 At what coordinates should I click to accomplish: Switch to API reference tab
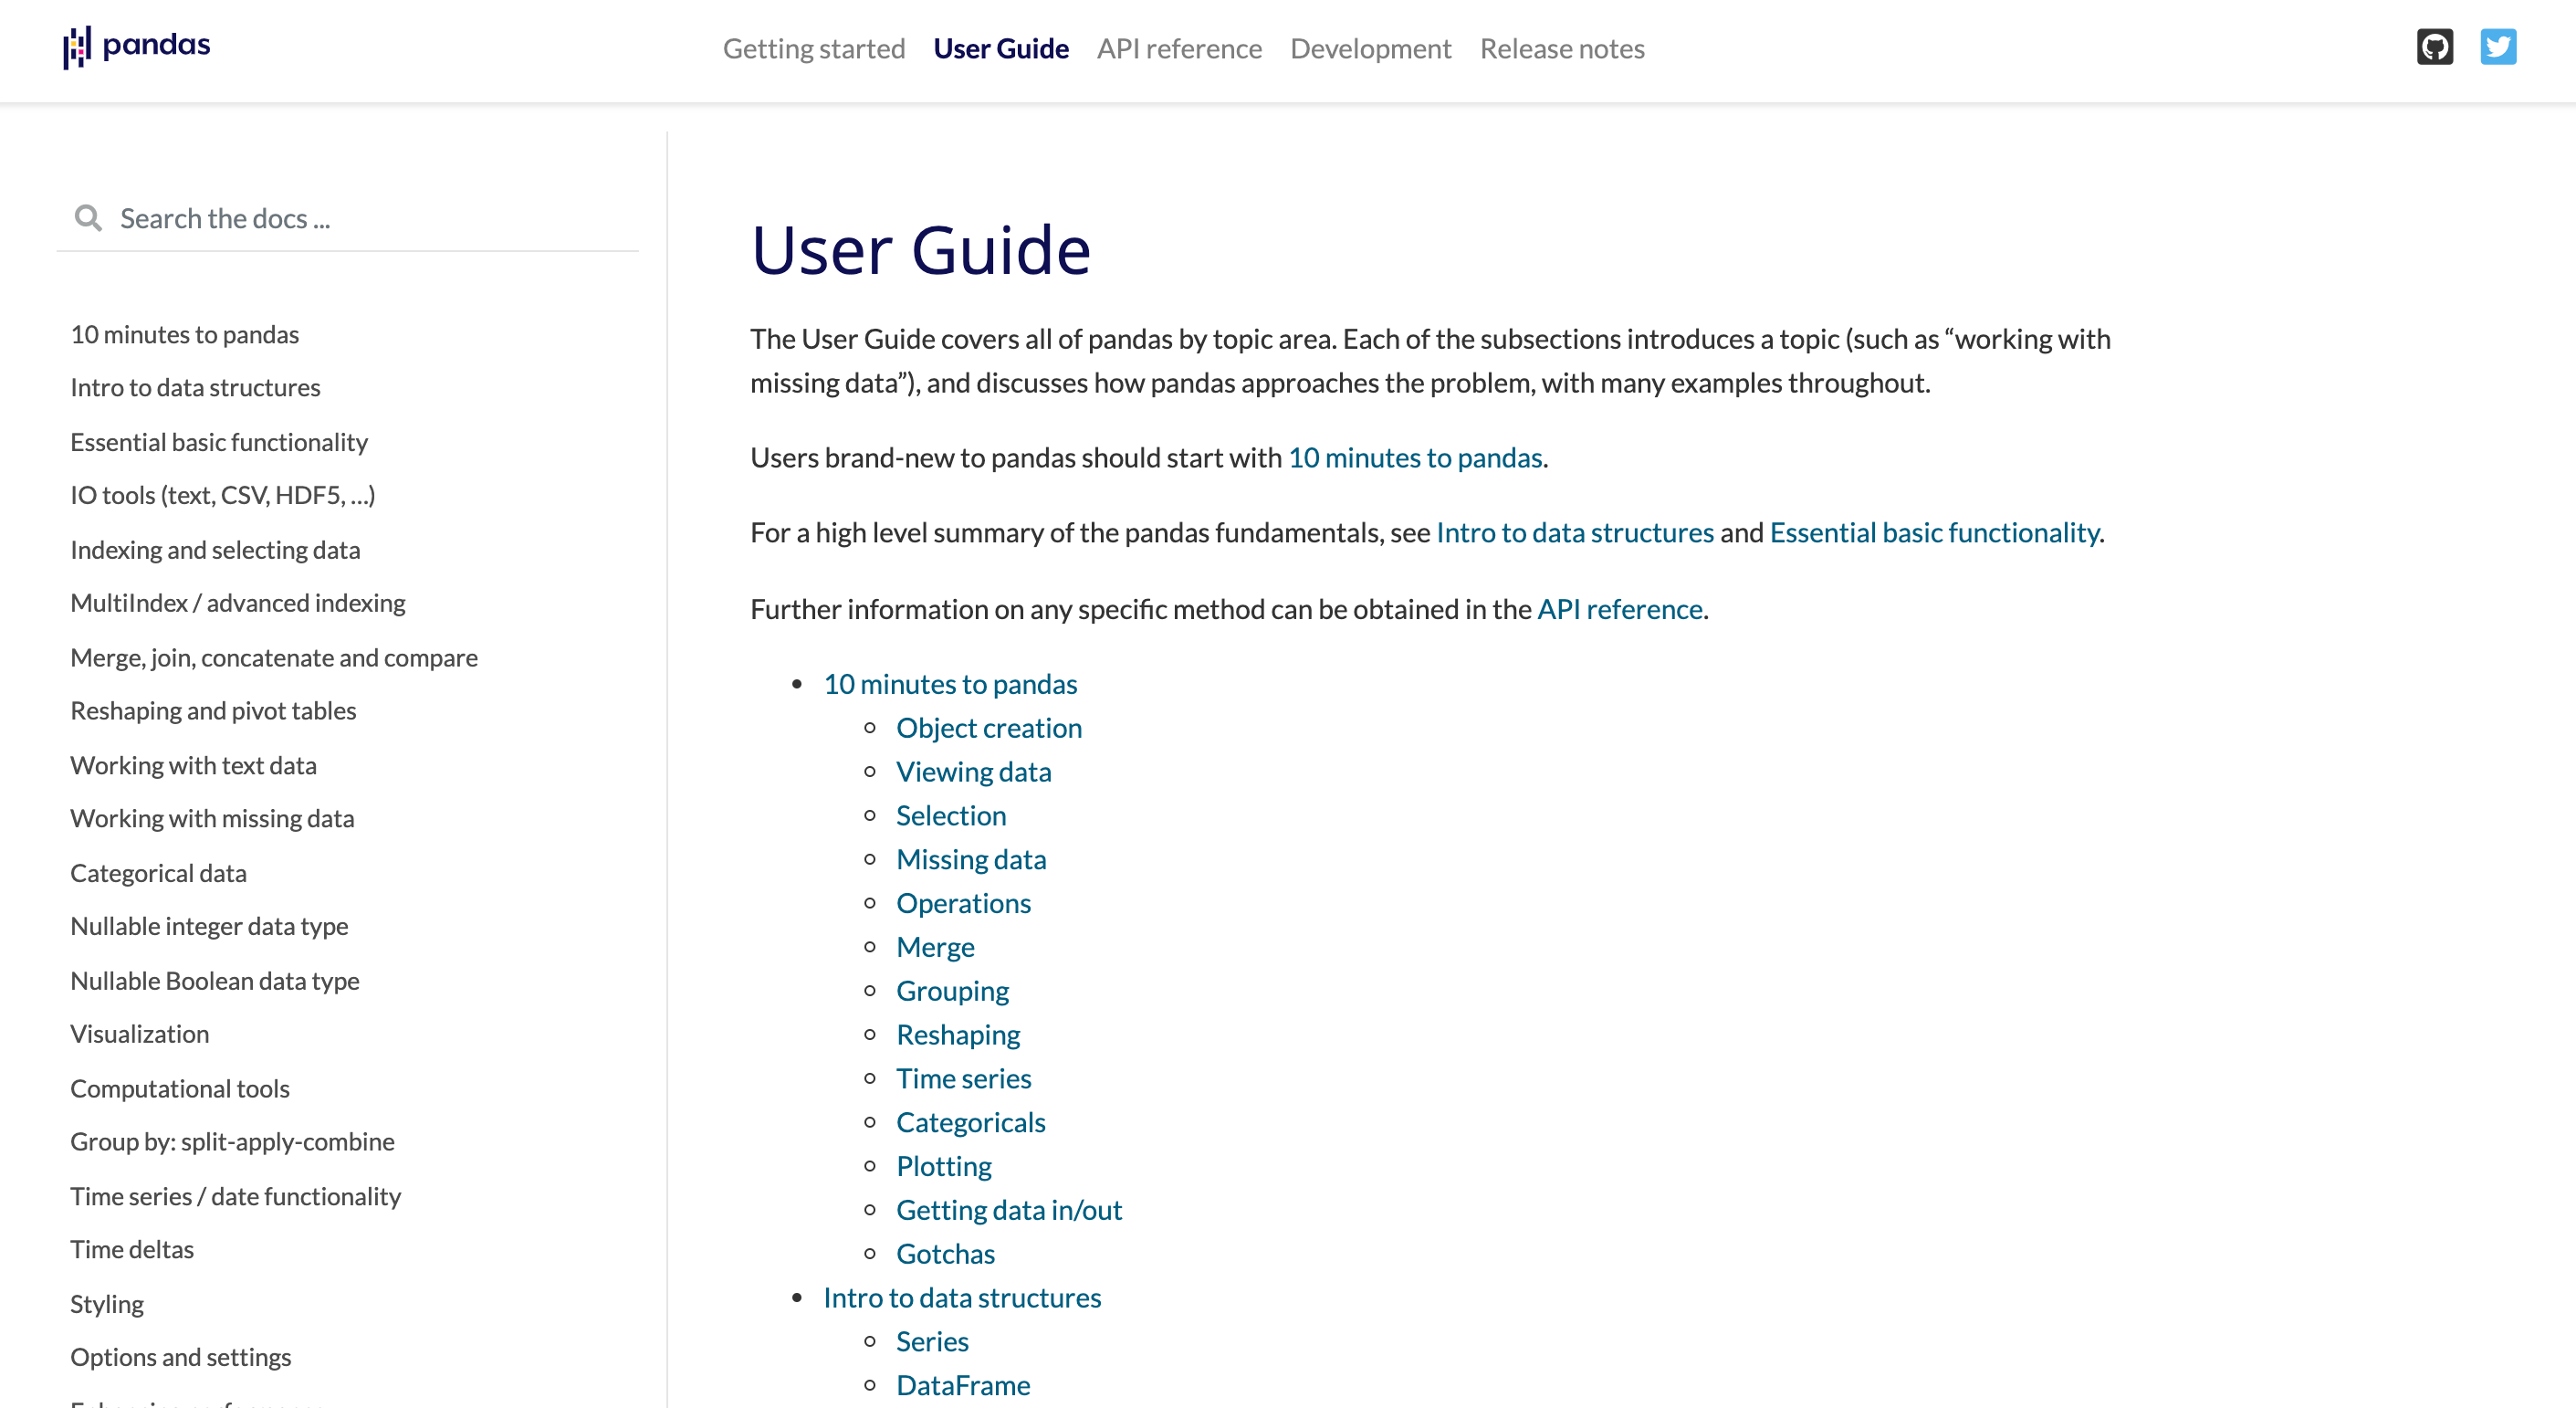[x=1178, y=48]
